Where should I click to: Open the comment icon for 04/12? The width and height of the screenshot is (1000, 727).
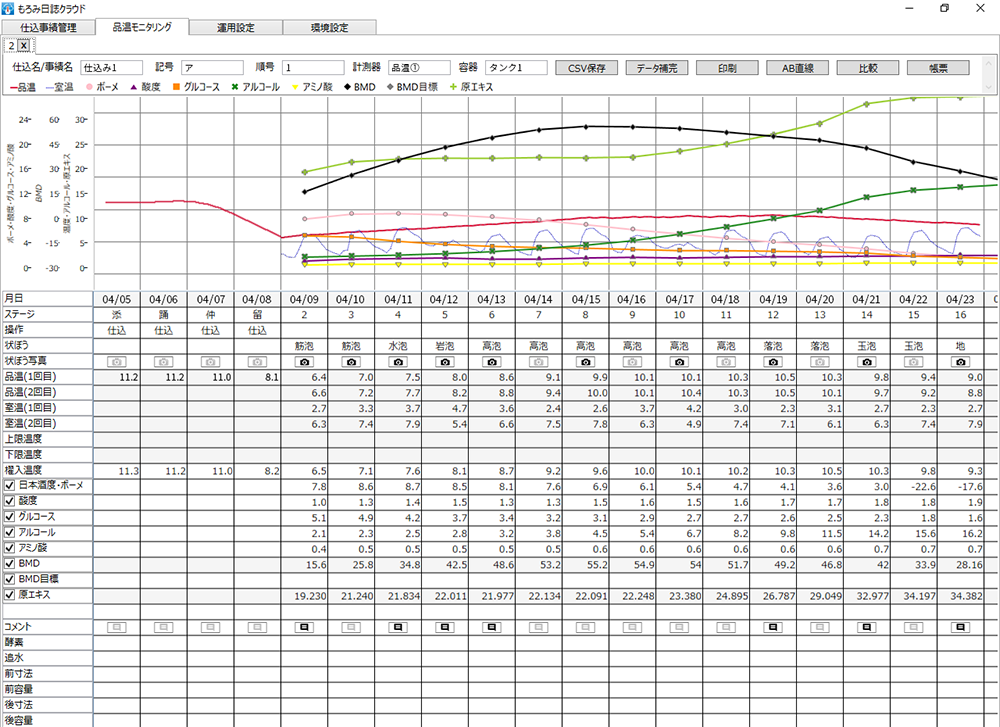point(445,628)
